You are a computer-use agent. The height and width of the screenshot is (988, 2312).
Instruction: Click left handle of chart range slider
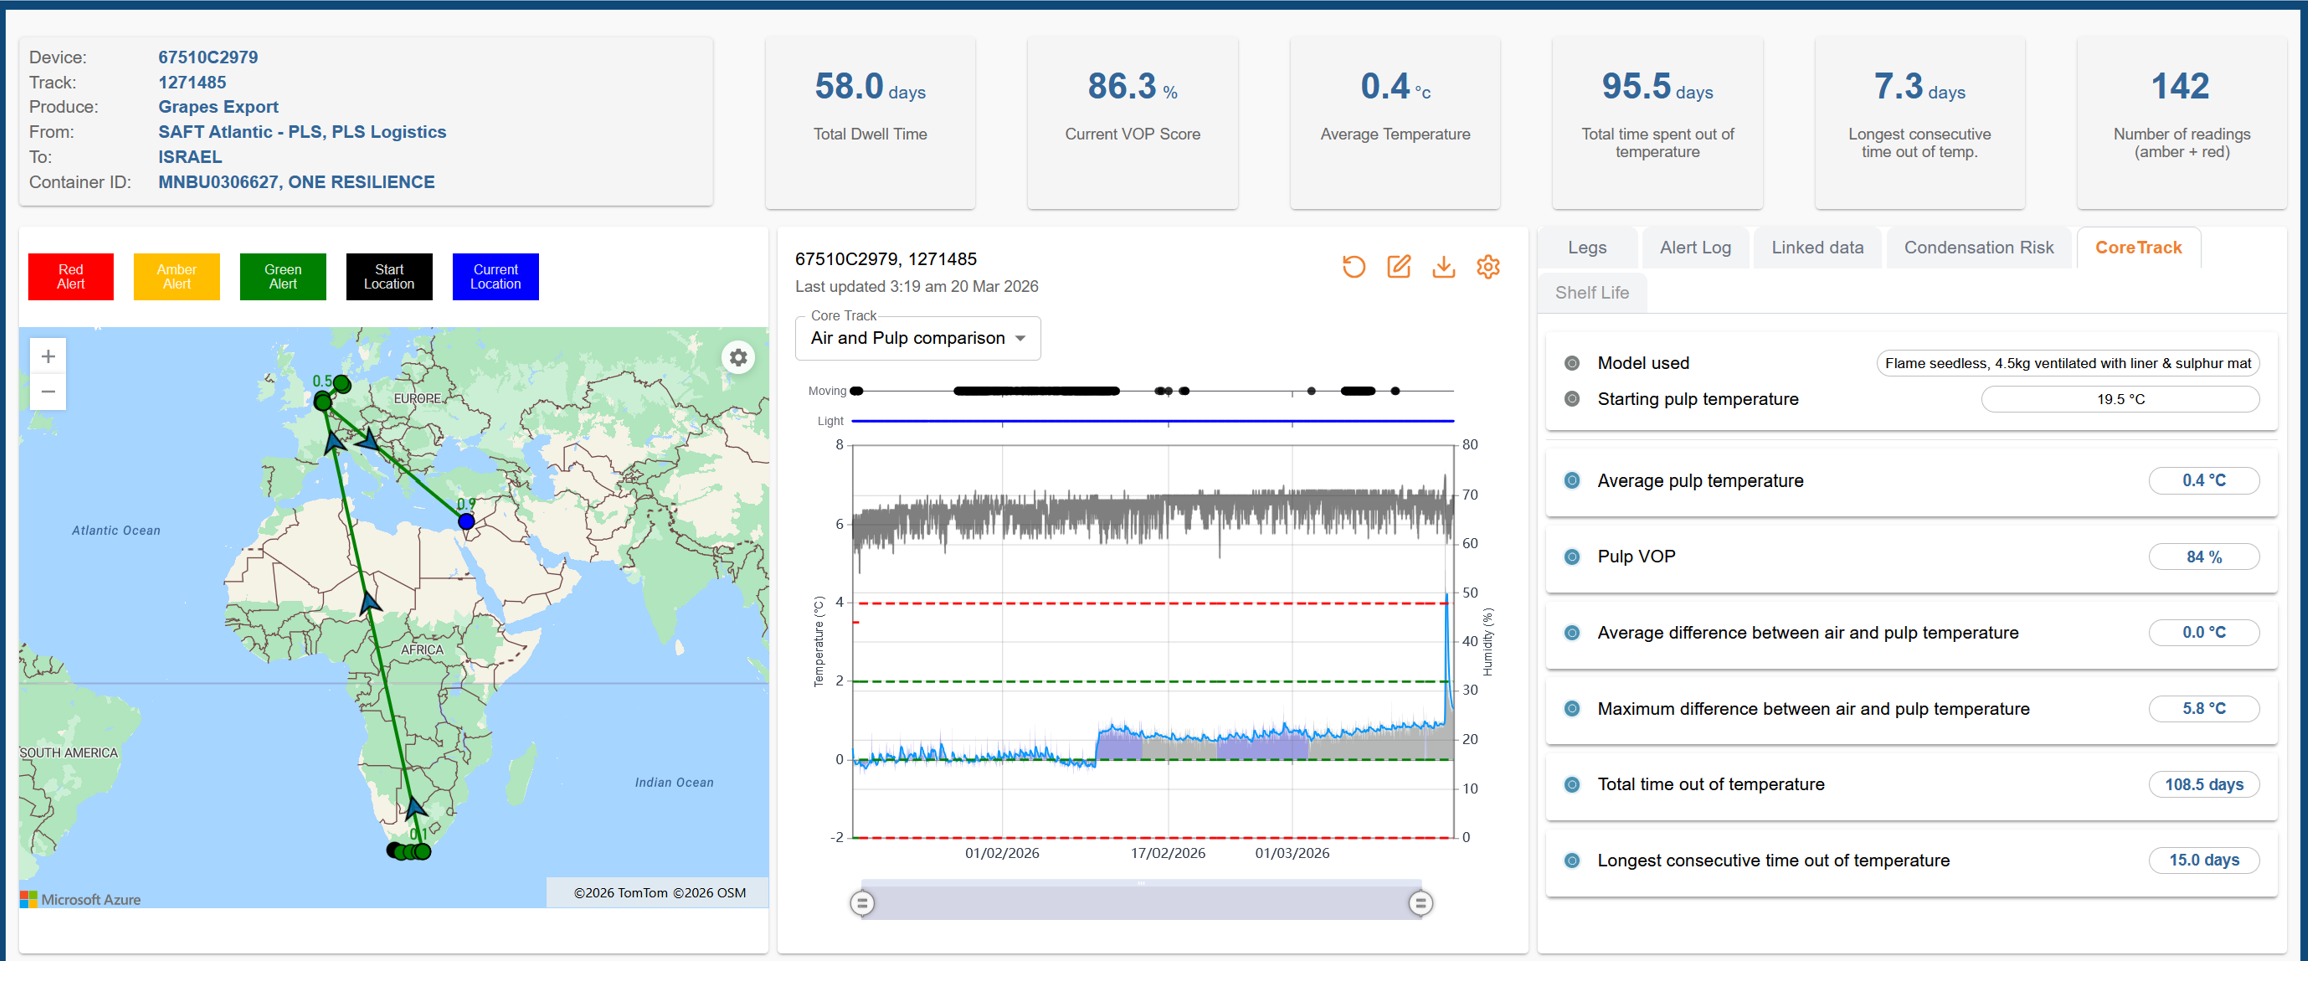[862, 903]
